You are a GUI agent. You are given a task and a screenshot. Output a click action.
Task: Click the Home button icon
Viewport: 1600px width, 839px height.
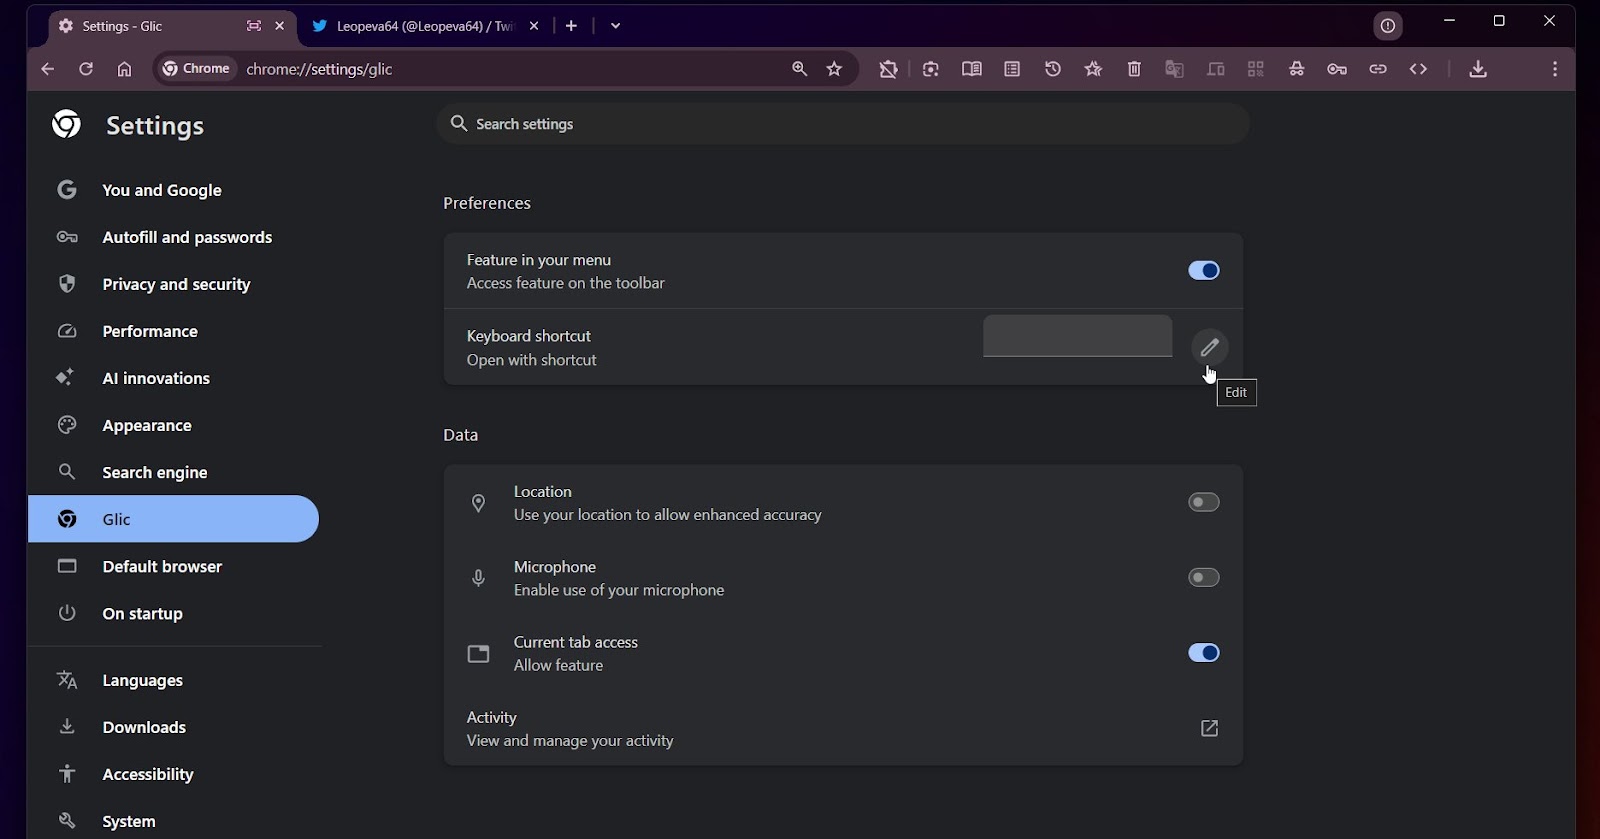[124, 69]
